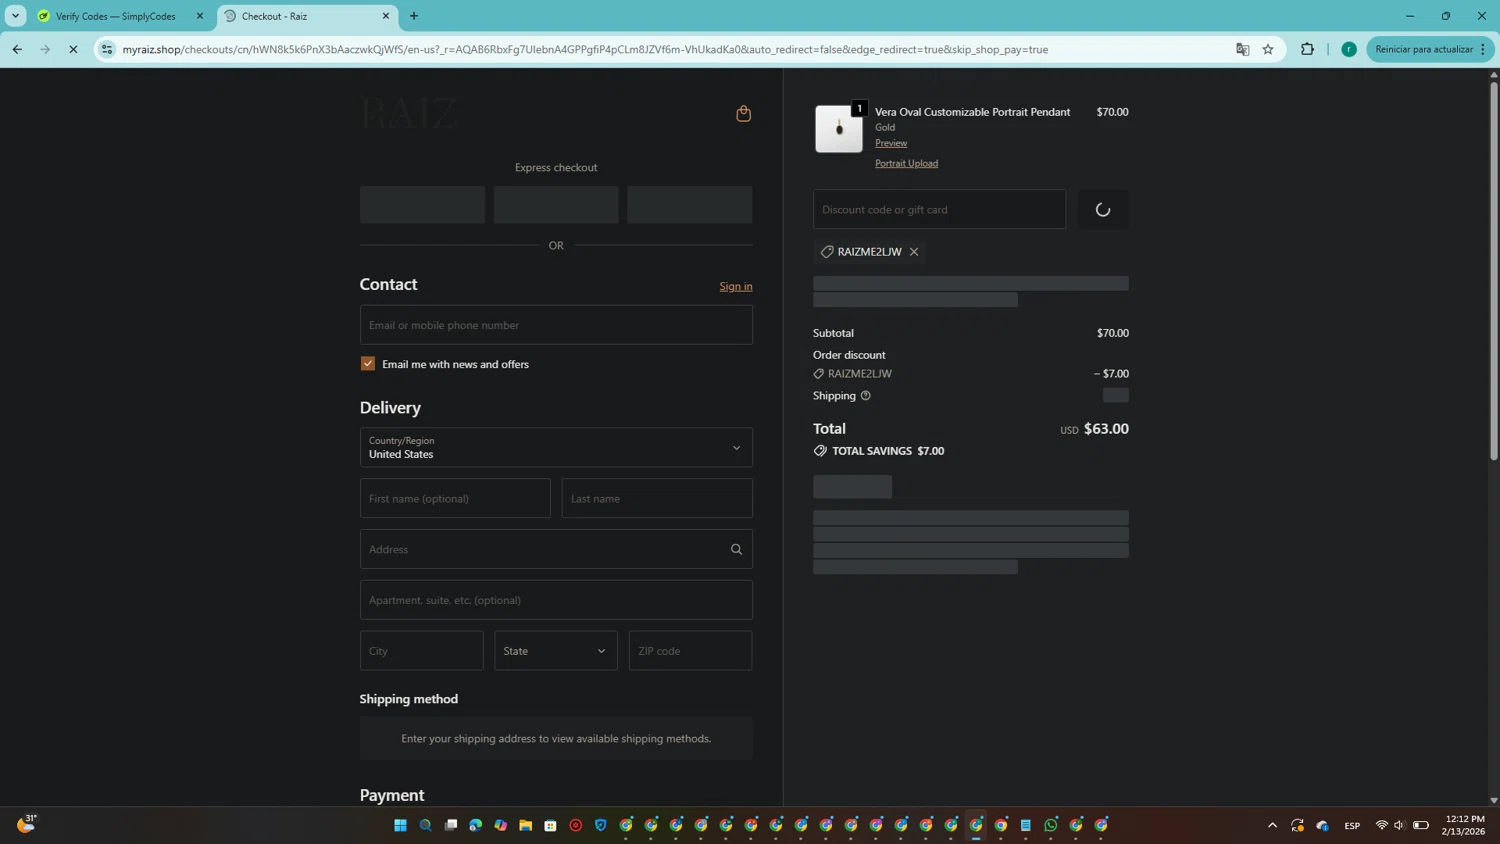Click the Discount code or gift card field
Screen dimensions: 1500x844
click(x=939, y=209)
